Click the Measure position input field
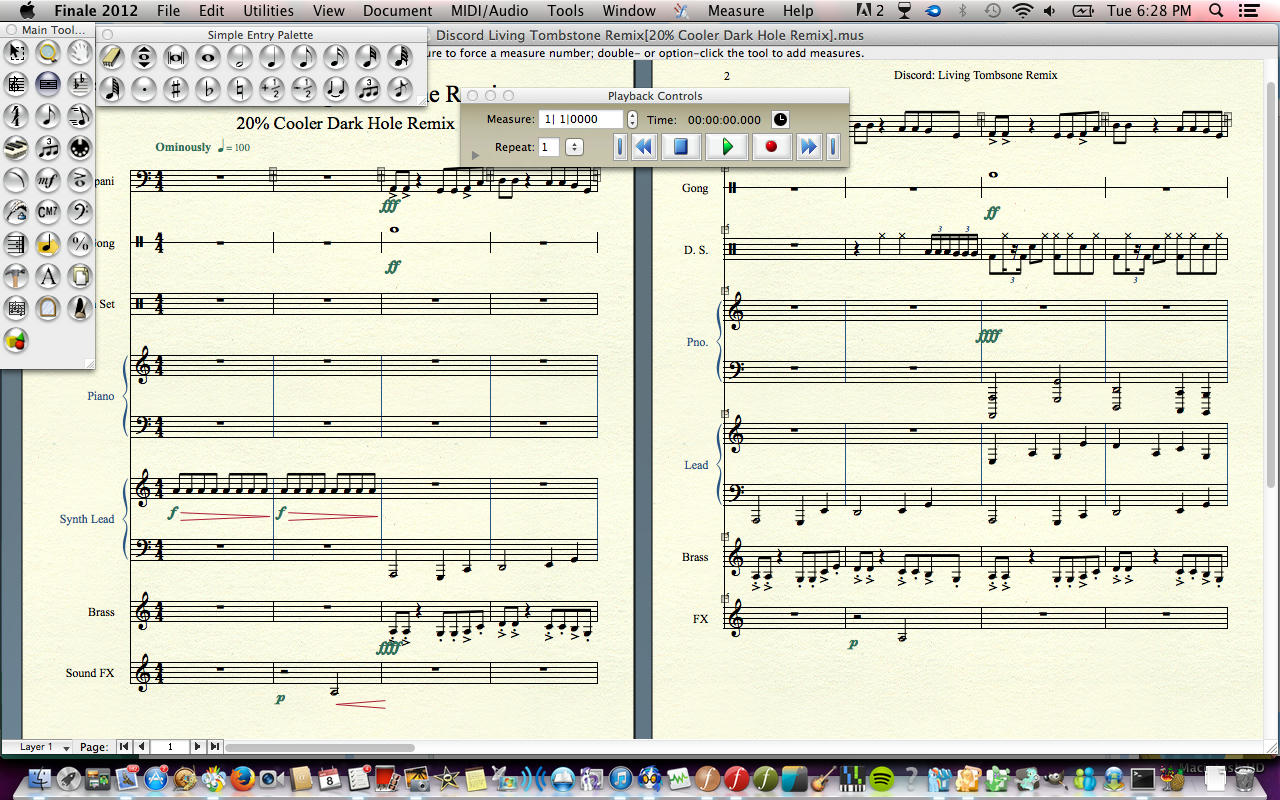This screenshot has height=800, width=1280. (x=581, y=119)
